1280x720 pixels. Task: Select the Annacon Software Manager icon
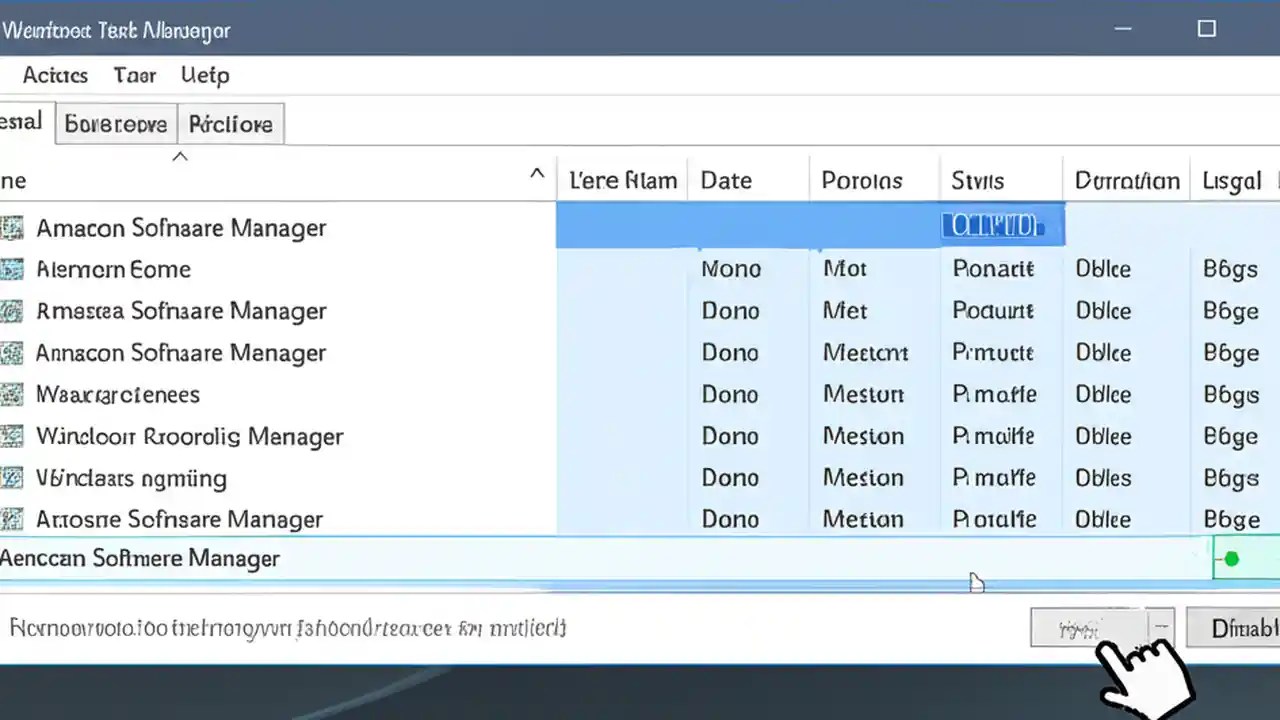pos(14,353)
